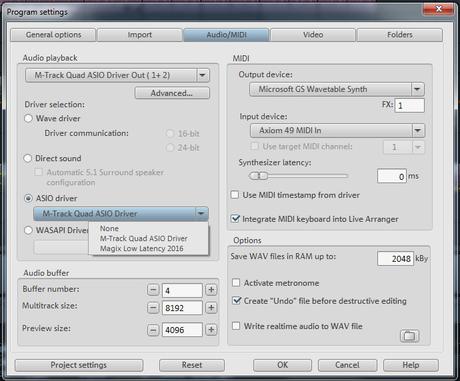Close the Program settings dialog
This screenshot has width=460, height=381.
(x=439, y=9)
